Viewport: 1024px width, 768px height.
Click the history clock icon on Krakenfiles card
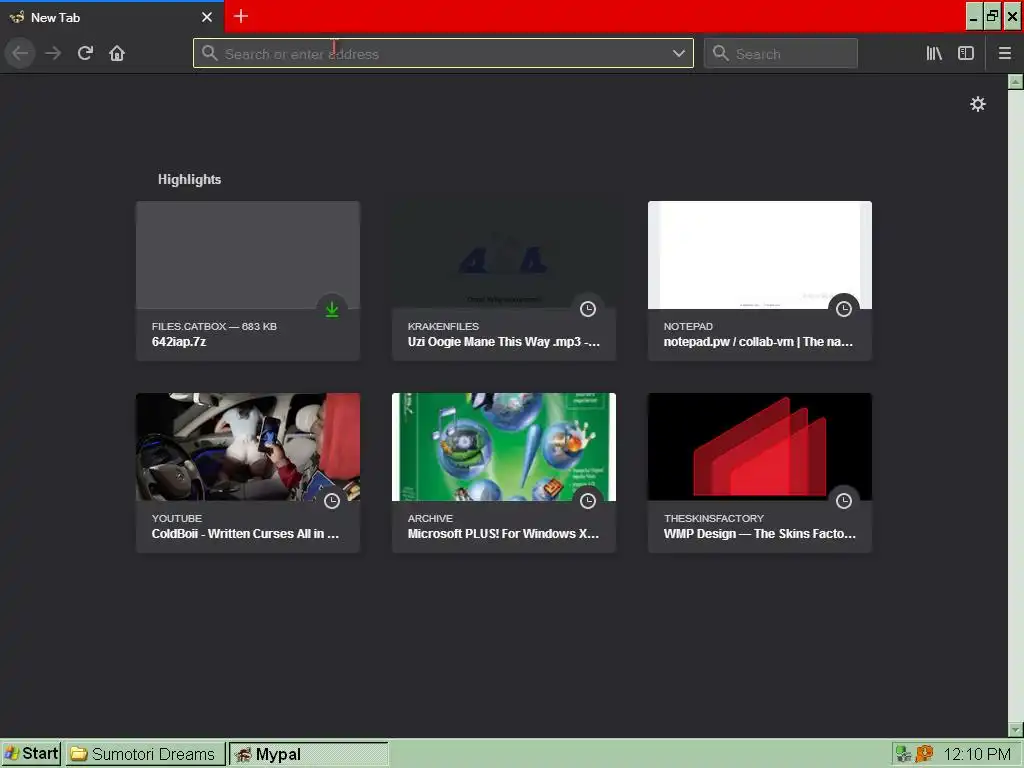pos(588,309)
